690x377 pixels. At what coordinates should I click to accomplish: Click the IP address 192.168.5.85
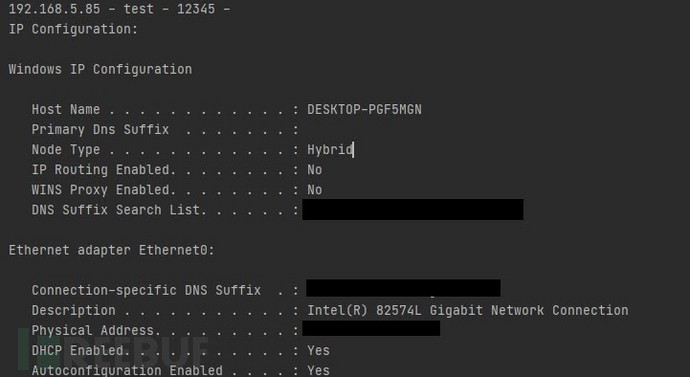point(55,9)
